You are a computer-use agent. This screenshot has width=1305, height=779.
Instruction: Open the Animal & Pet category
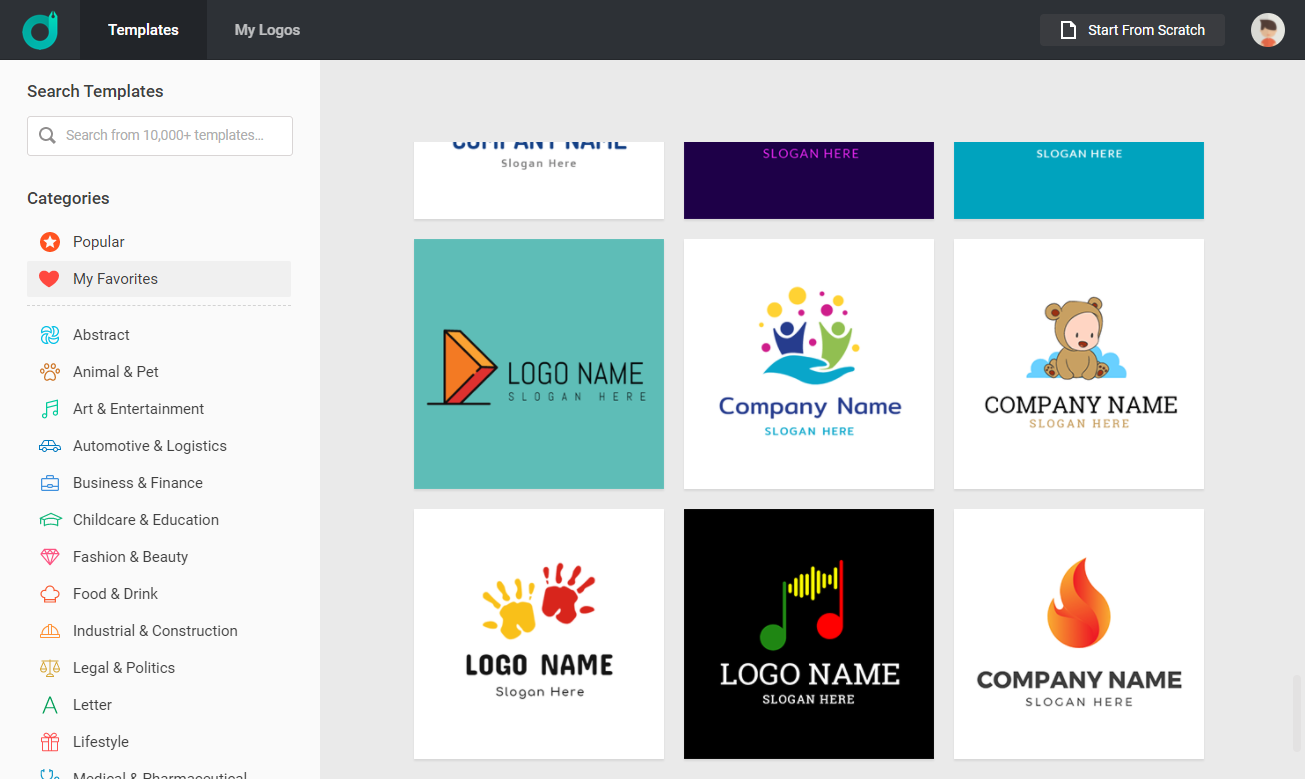(x=159, y=372)
